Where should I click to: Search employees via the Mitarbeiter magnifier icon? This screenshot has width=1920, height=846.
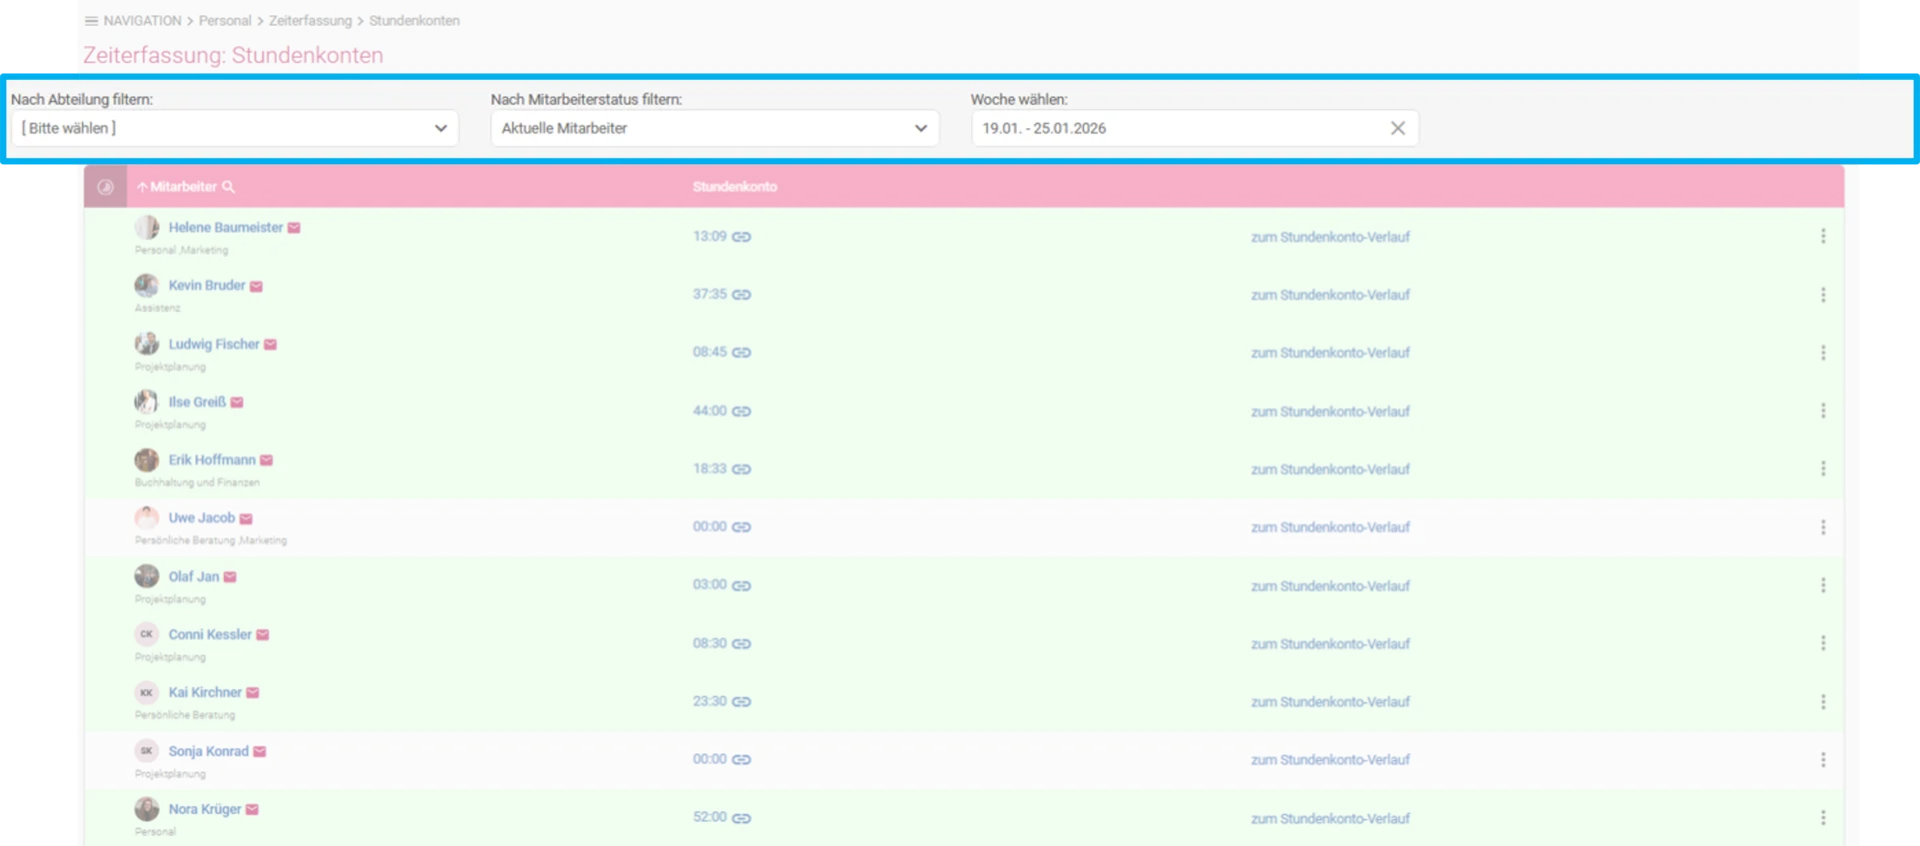[229, 187]
